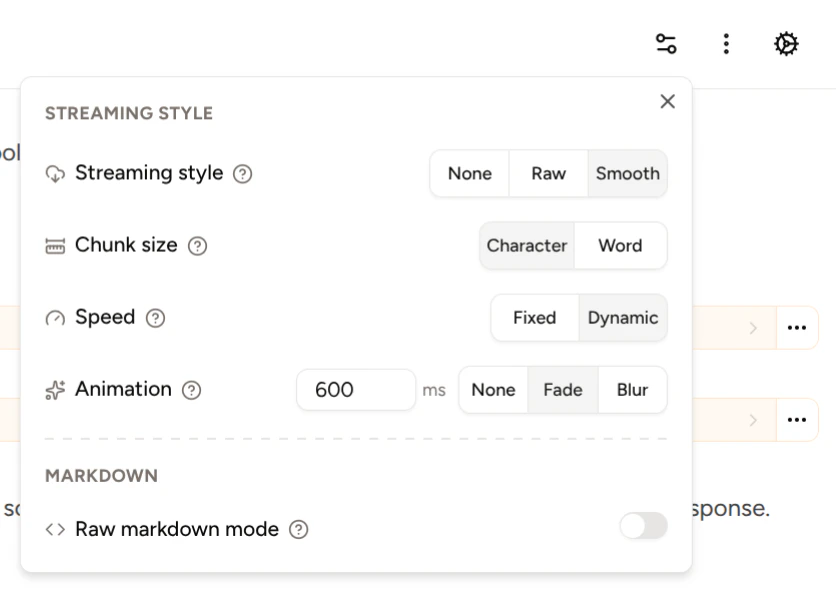The width and height of the screenshot is (836, 596).
Task: Set streaming style to Raw
Action: 548,173
